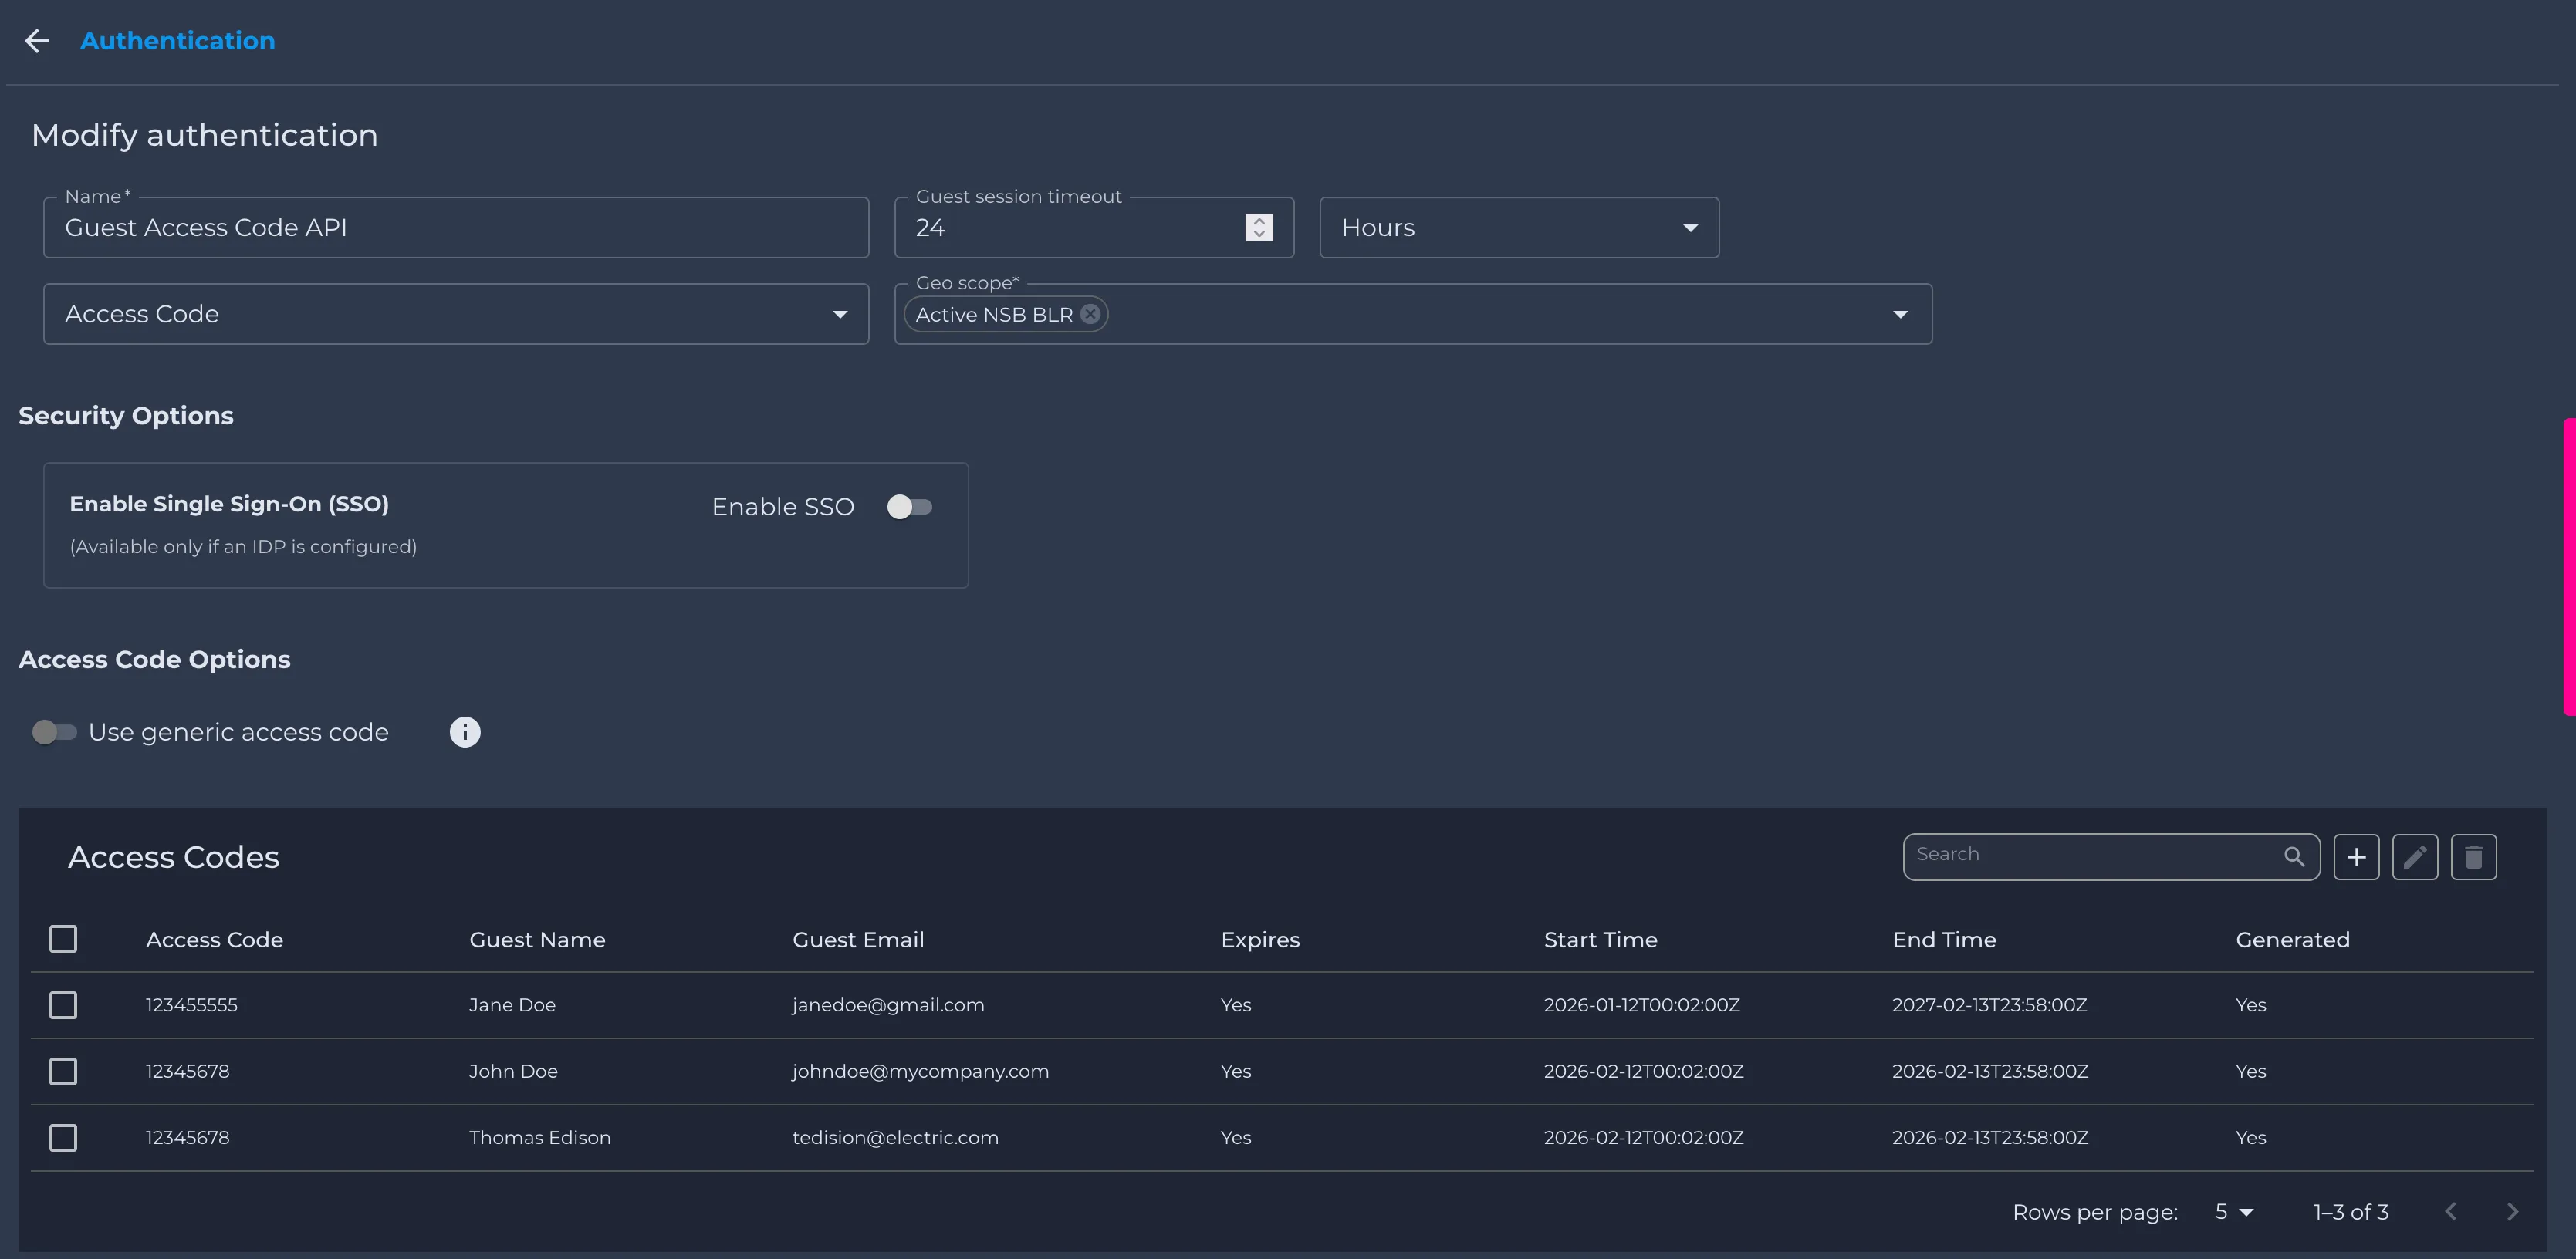Change the rows per page selector
Image resolution: width=2576 pixels, height=1259 pixels.
(x=2234, y=1212)
